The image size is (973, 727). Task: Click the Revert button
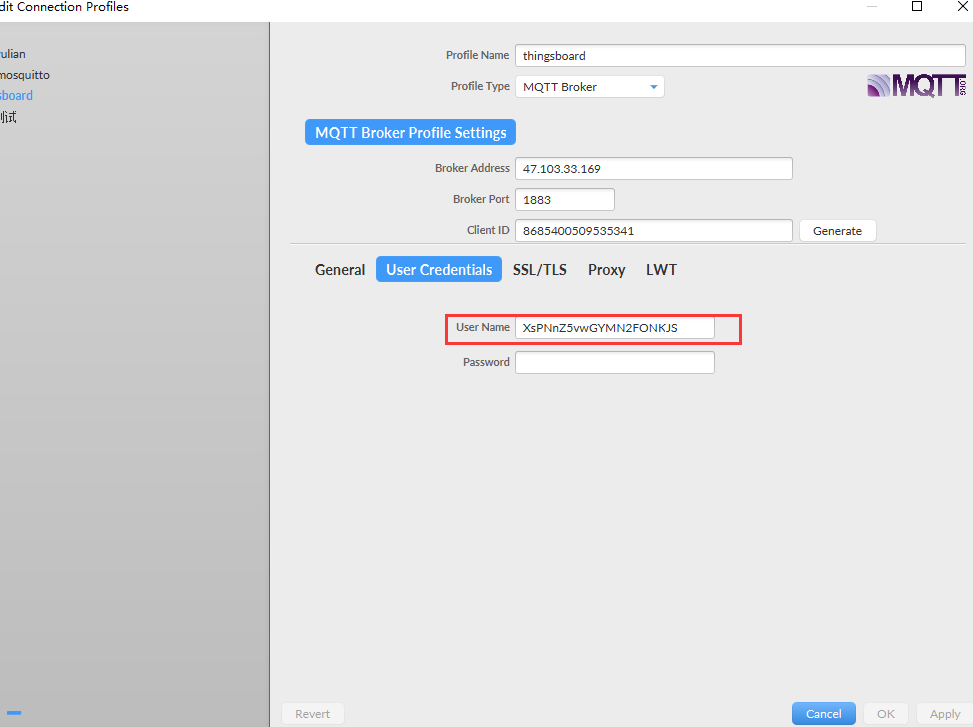click(x=313, y=714)
